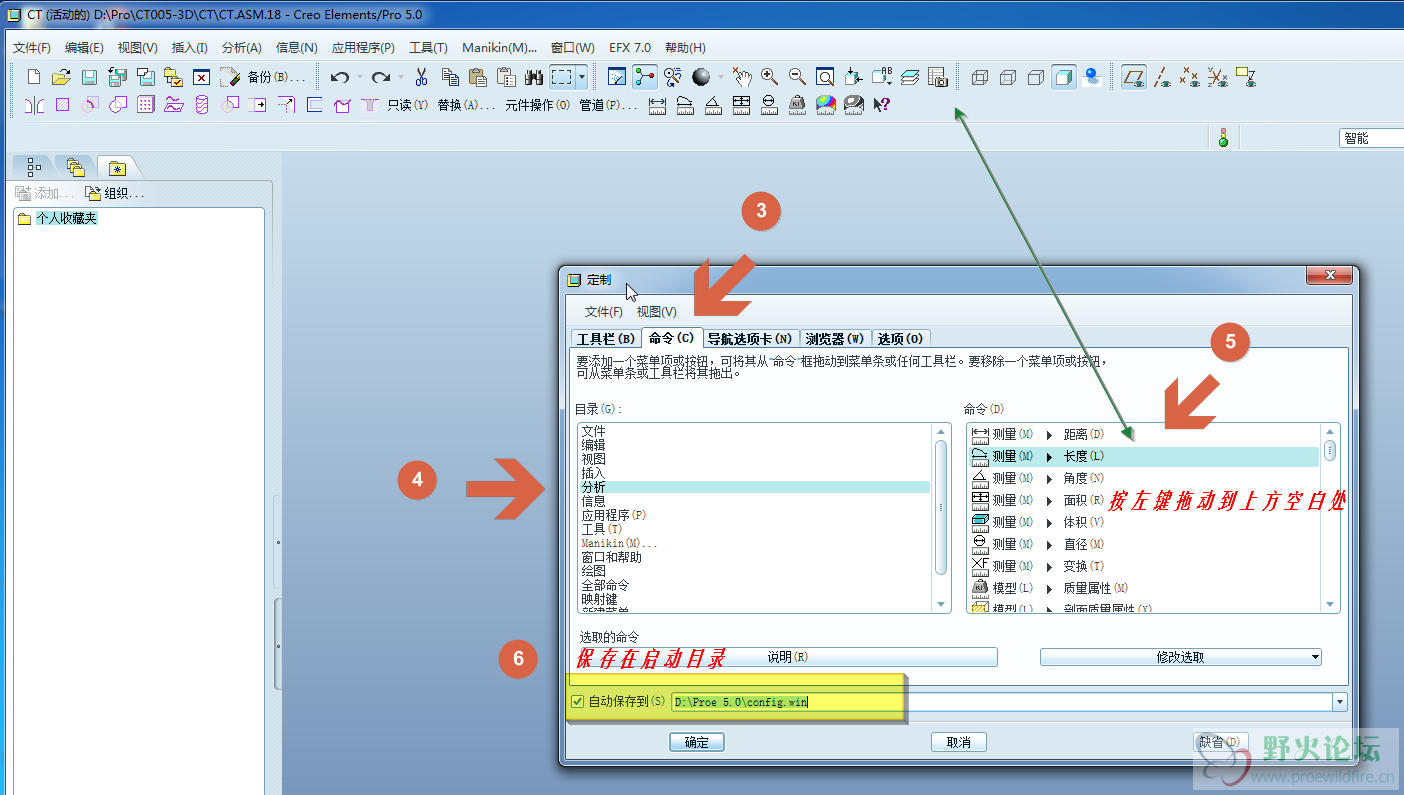Screen dimensions: 1404x795
Task: Click the Zoom In magnifier
Action: tap(769, 77)
